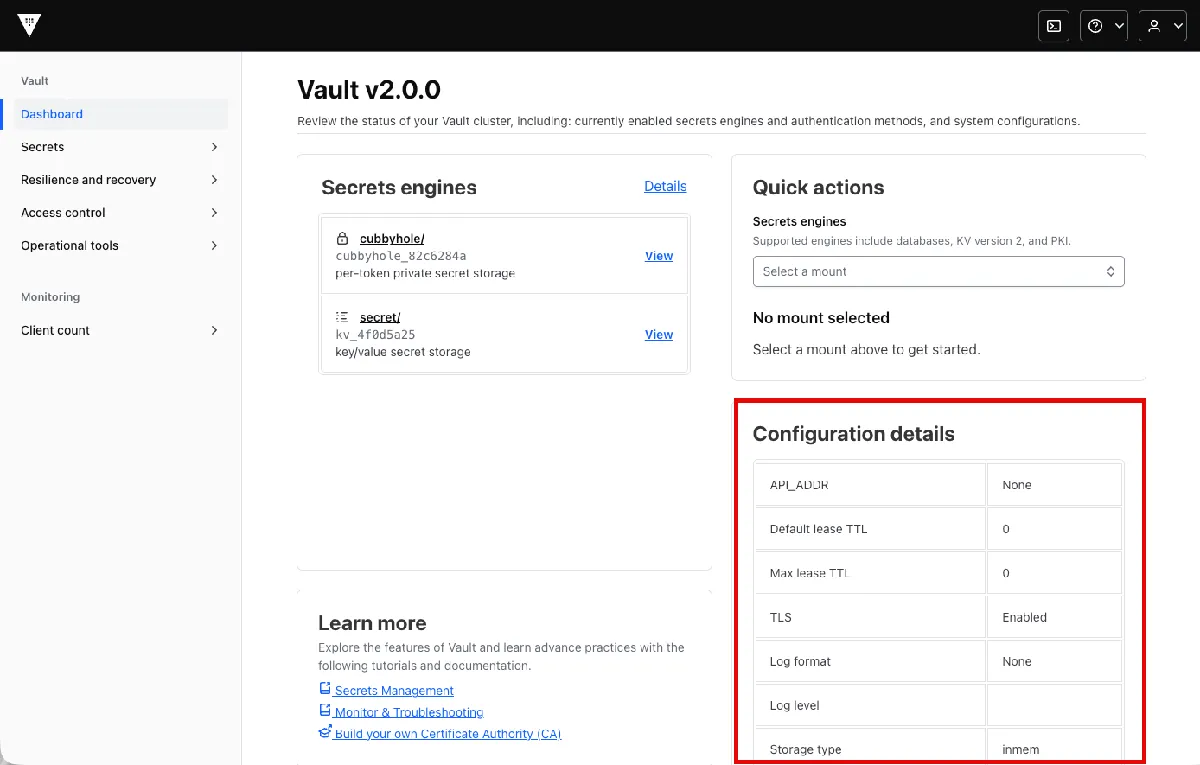Open the Secrets Management tutorial link
This screenshot has width=1200, height=765.
point(394,690)
